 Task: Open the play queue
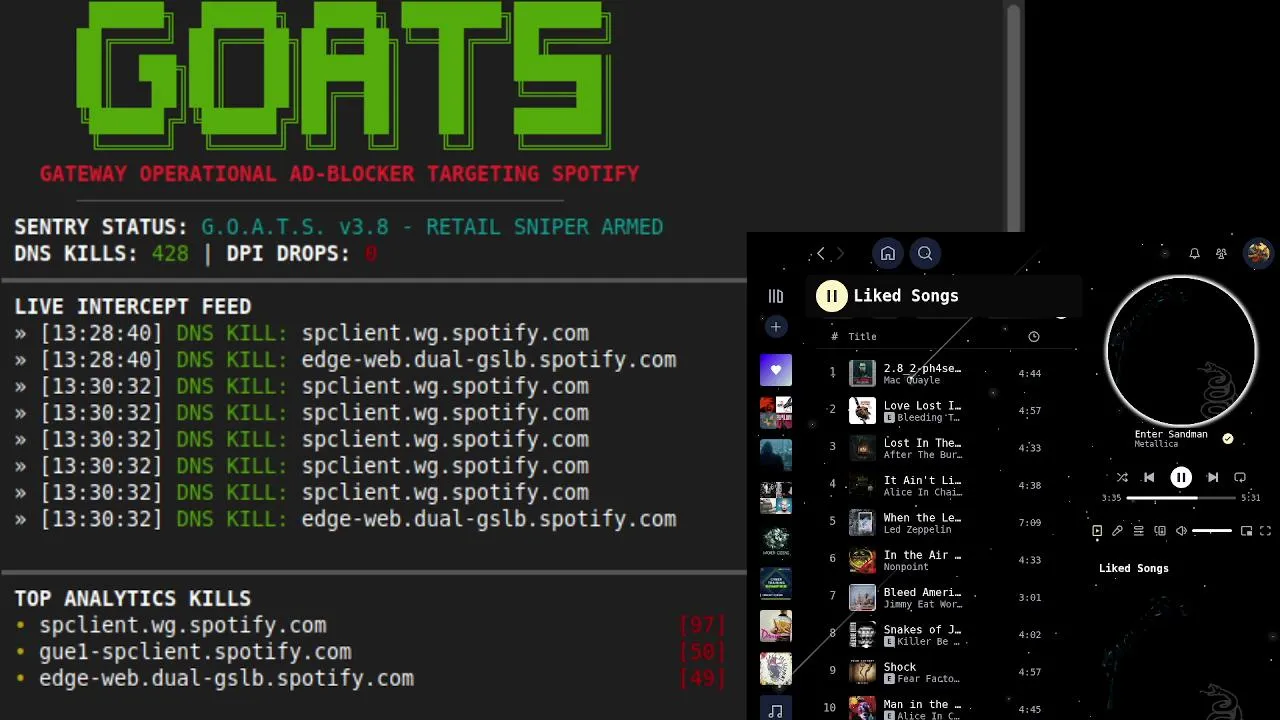[x=1138, y=531]
